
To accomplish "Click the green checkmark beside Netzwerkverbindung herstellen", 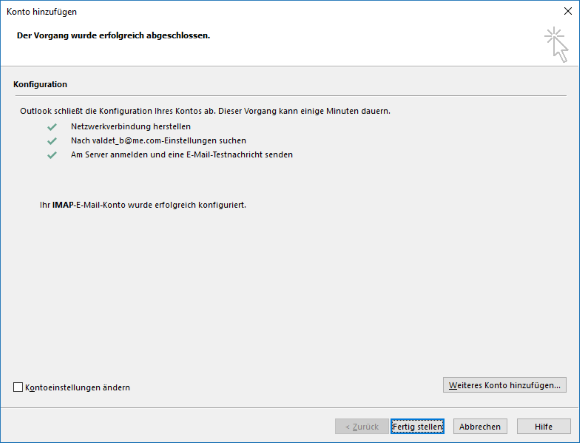I will pos(52,127).
